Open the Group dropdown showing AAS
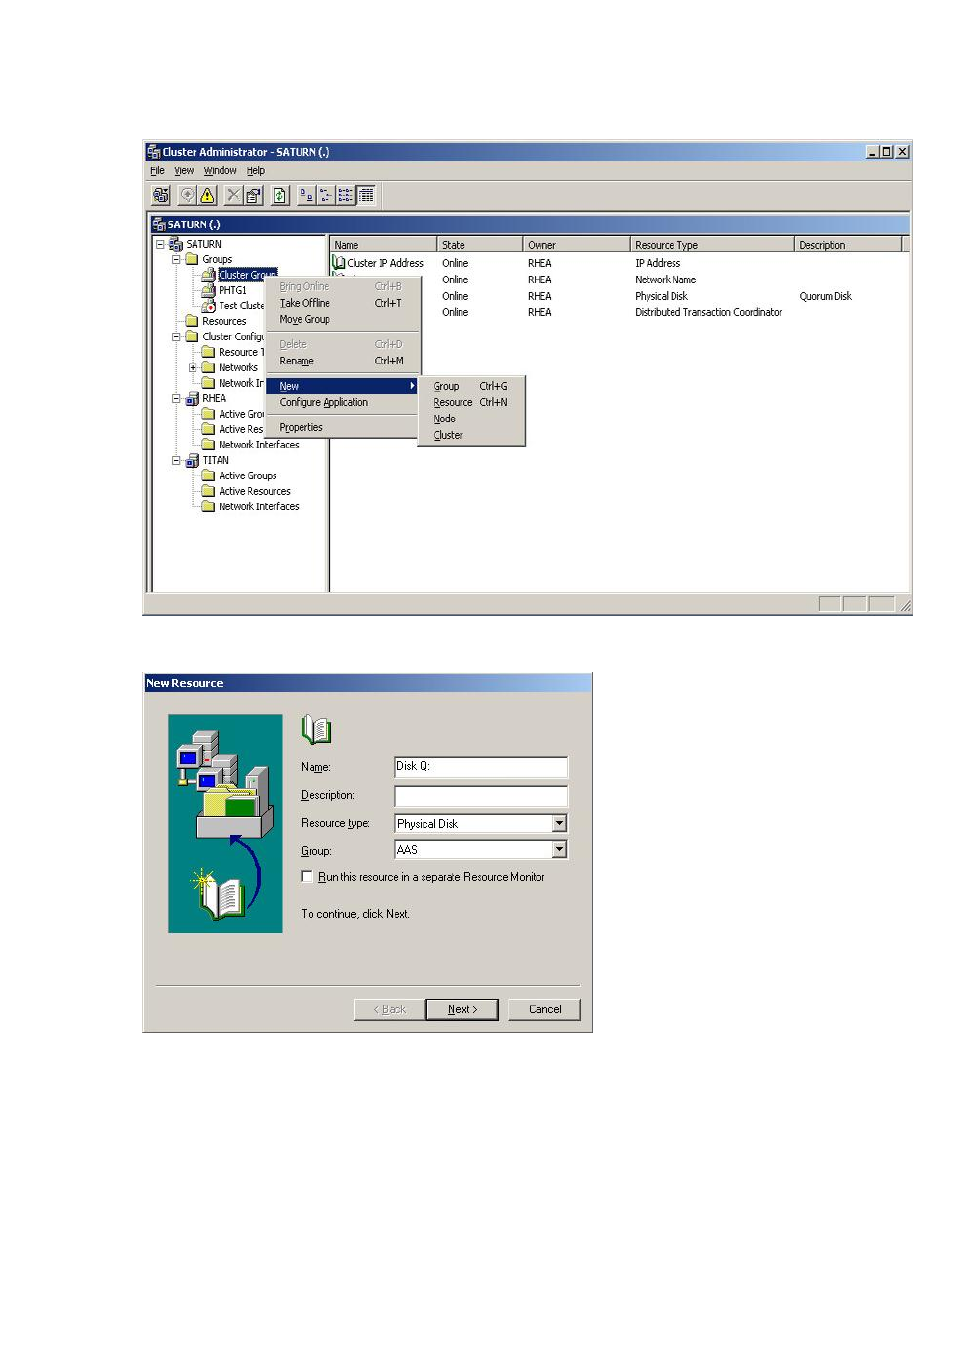This screenshot has width=955, height=1350. pos(560,849)
